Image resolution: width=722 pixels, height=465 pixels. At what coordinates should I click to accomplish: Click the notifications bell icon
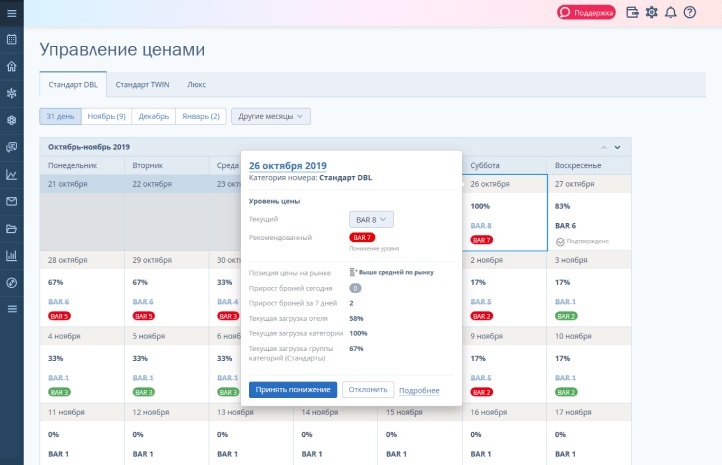point(670,12)
